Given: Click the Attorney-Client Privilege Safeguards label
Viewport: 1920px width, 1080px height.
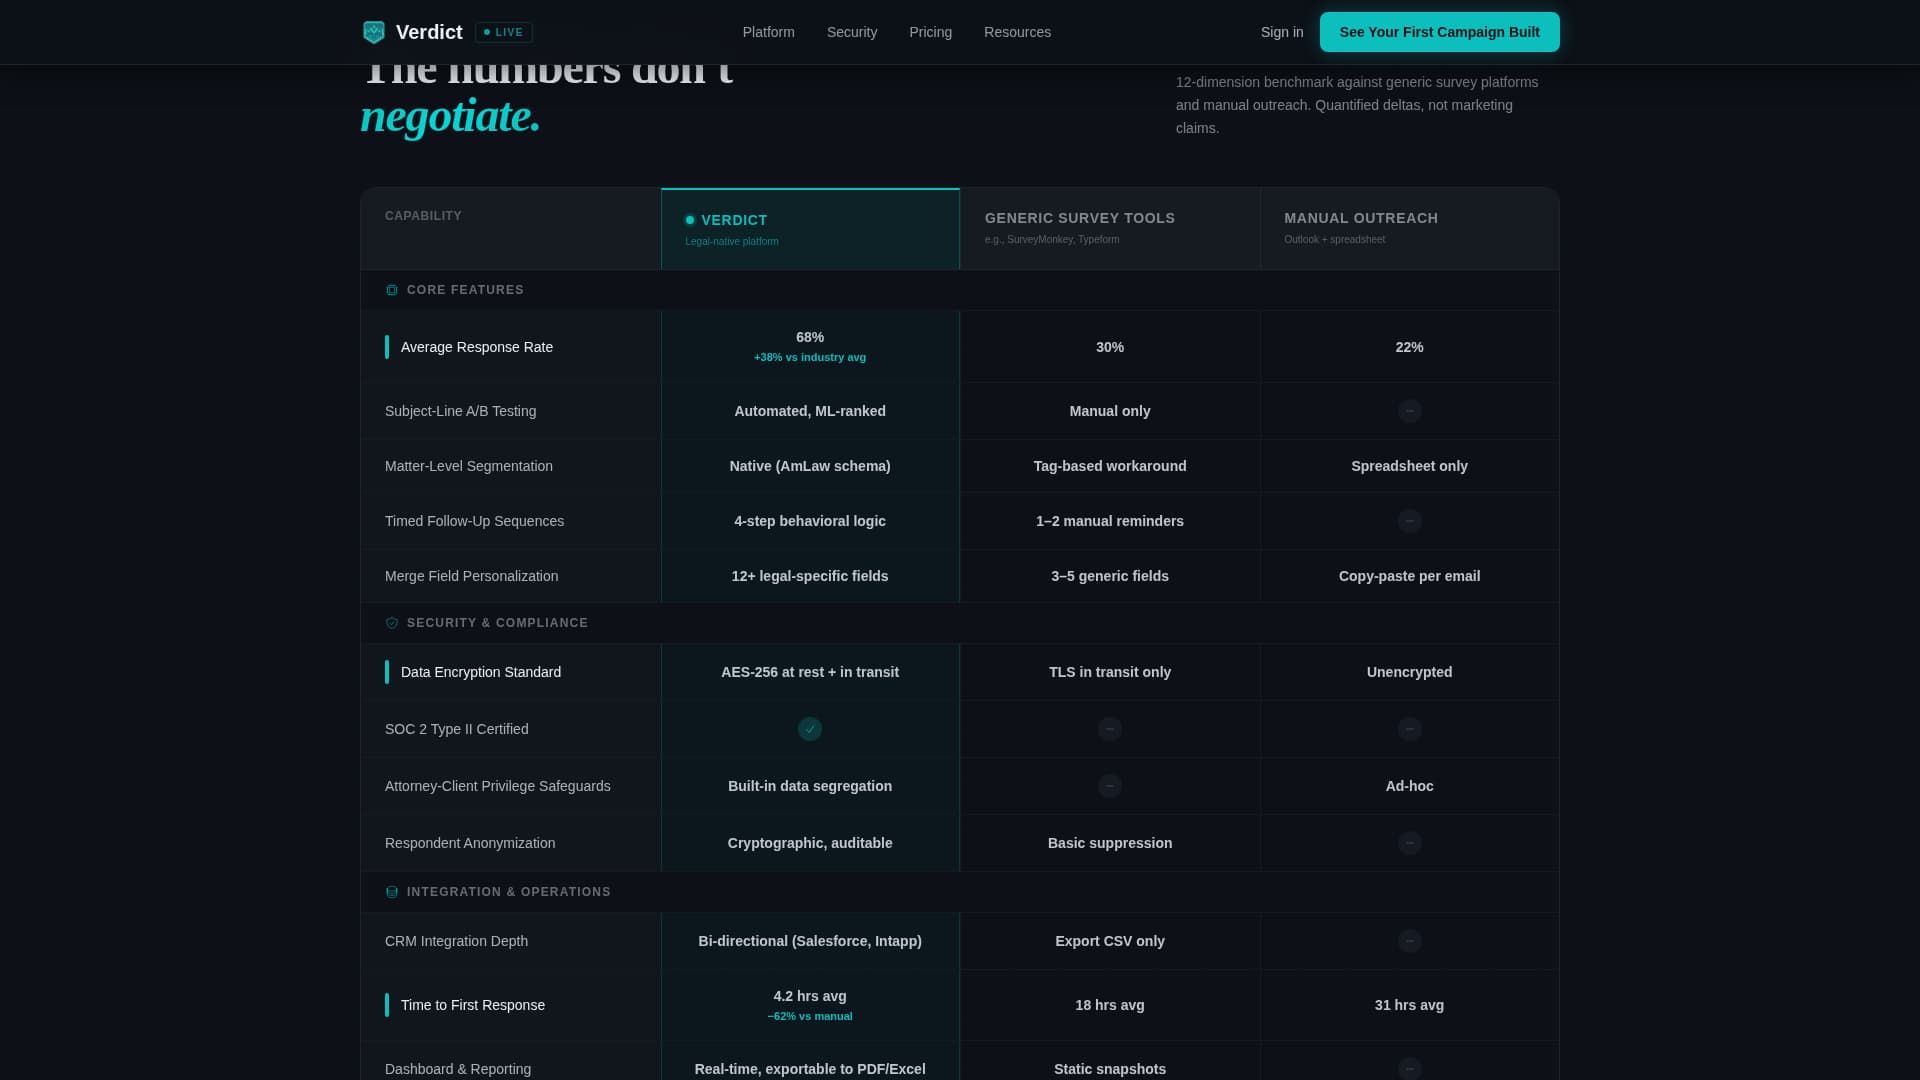Looking at the screenshot, I should 497,786.
